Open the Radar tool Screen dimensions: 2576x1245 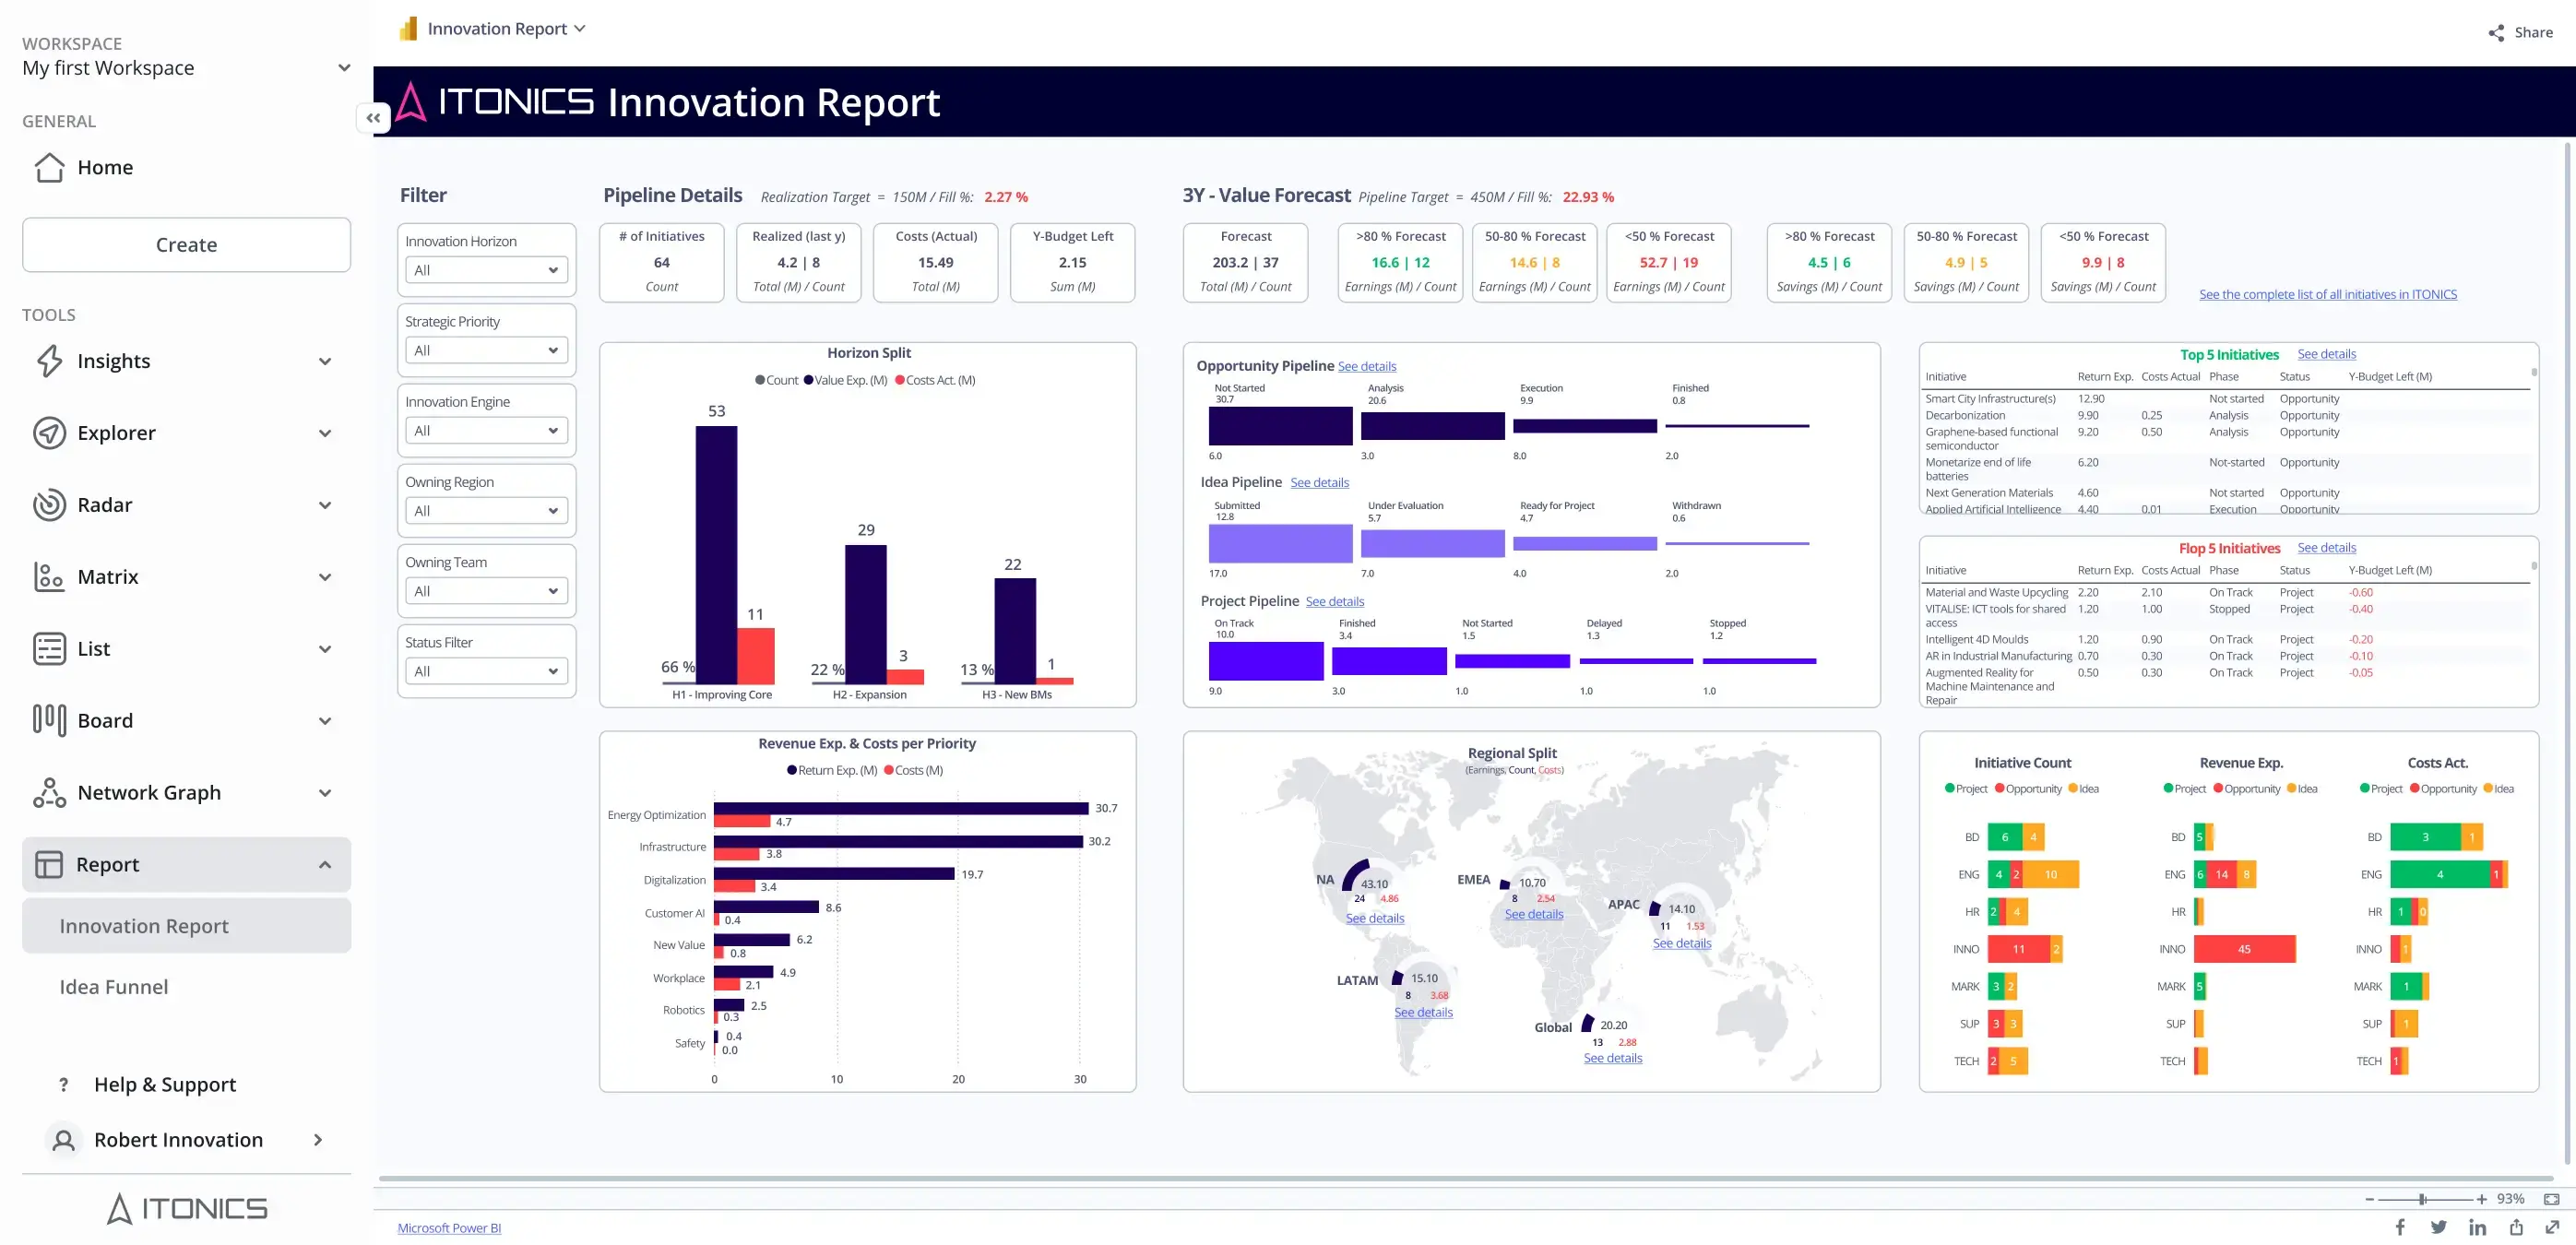tap(103, 505)
